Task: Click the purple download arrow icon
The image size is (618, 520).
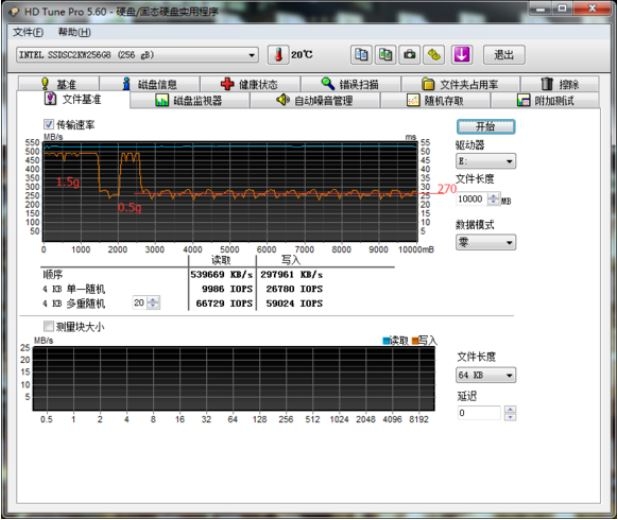Action: click(462, 54)
